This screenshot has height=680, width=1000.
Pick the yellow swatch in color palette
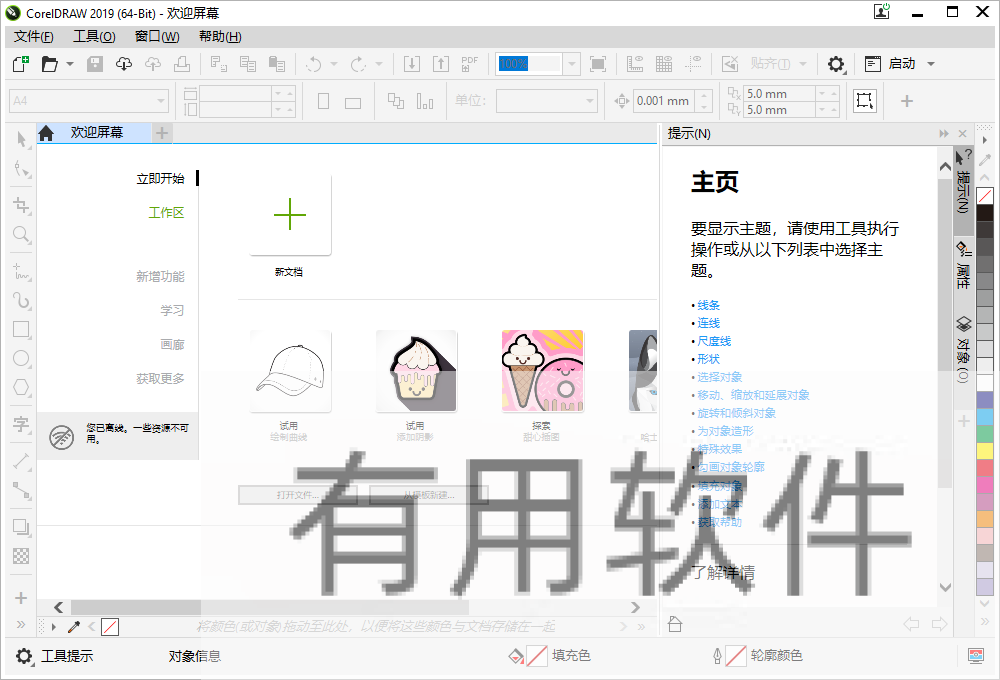pos(985,450)
